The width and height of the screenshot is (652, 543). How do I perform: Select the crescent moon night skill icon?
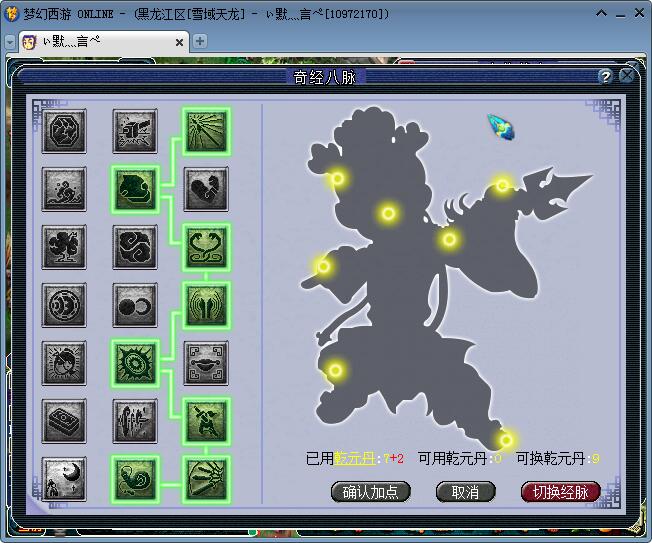pos(64,479)
